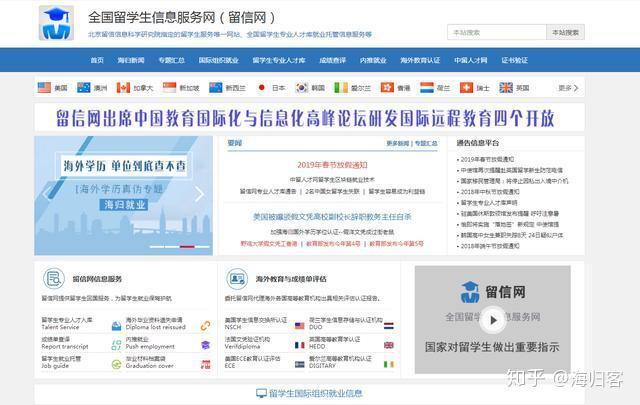Click the site search input field
The width and height of the screenshot is (640, 405).
point(497,32)
